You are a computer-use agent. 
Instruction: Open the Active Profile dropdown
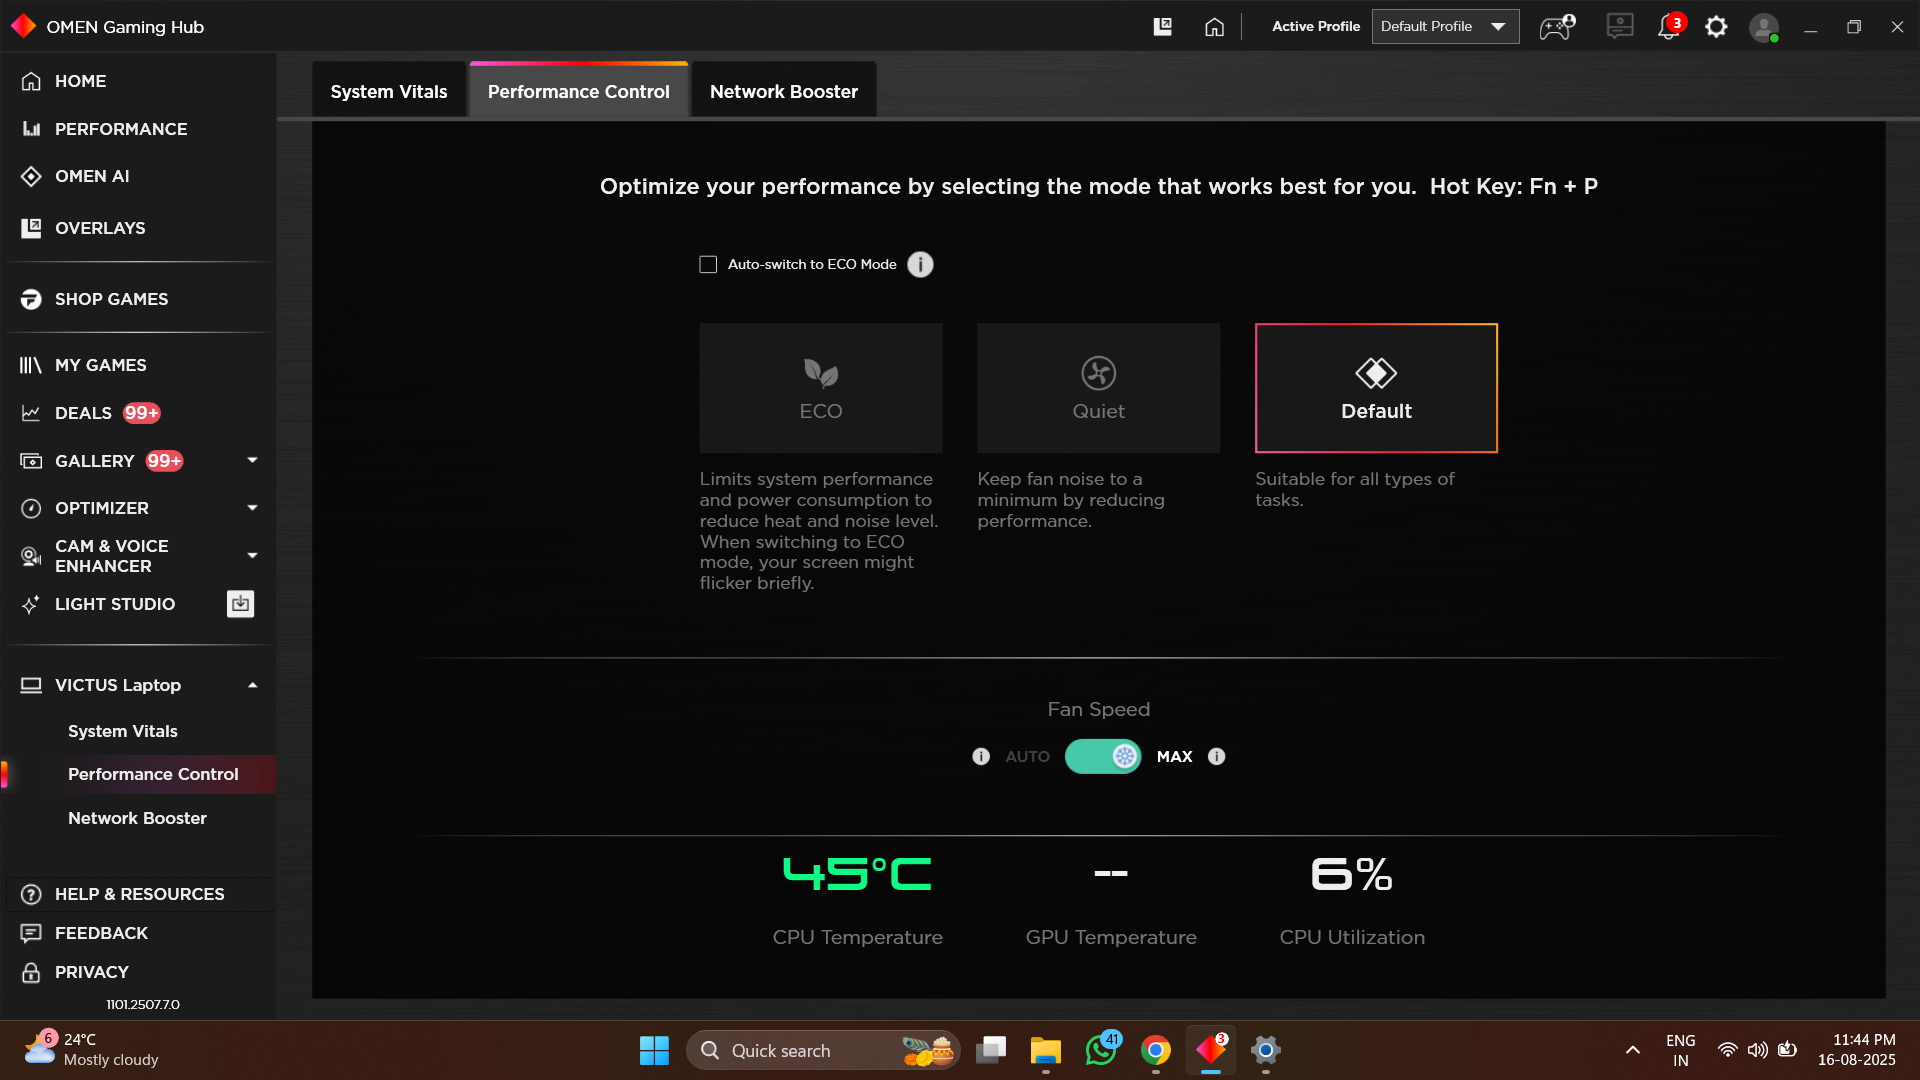click(1446, 27)
